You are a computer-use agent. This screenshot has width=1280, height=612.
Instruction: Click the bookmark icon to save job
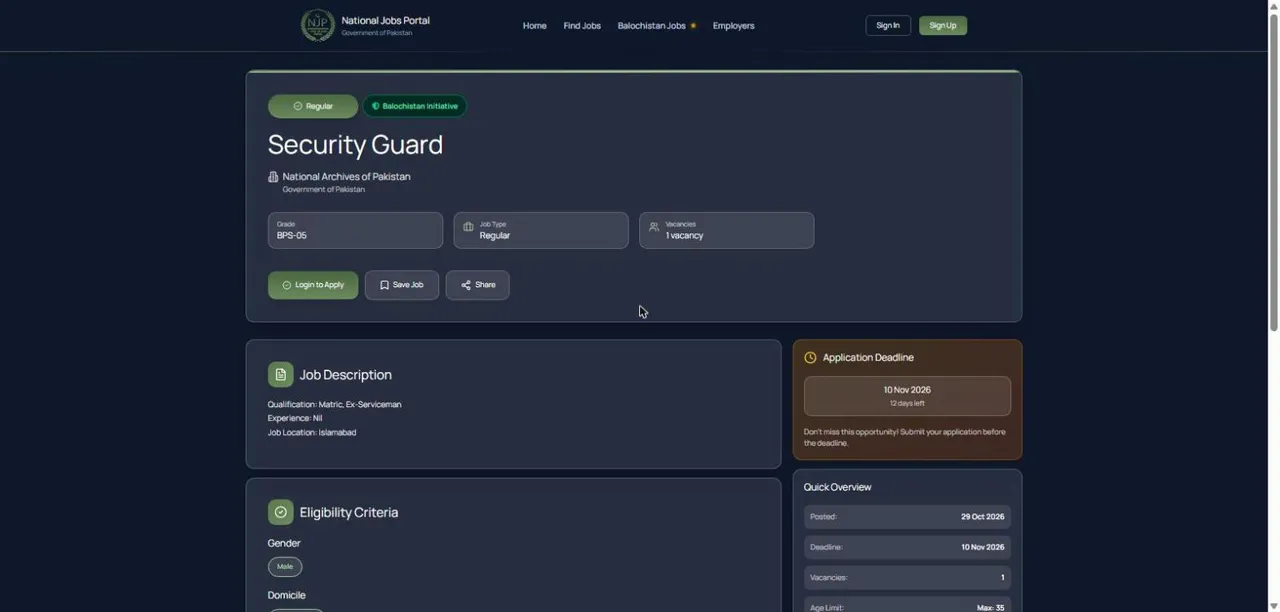coord(384,285)
